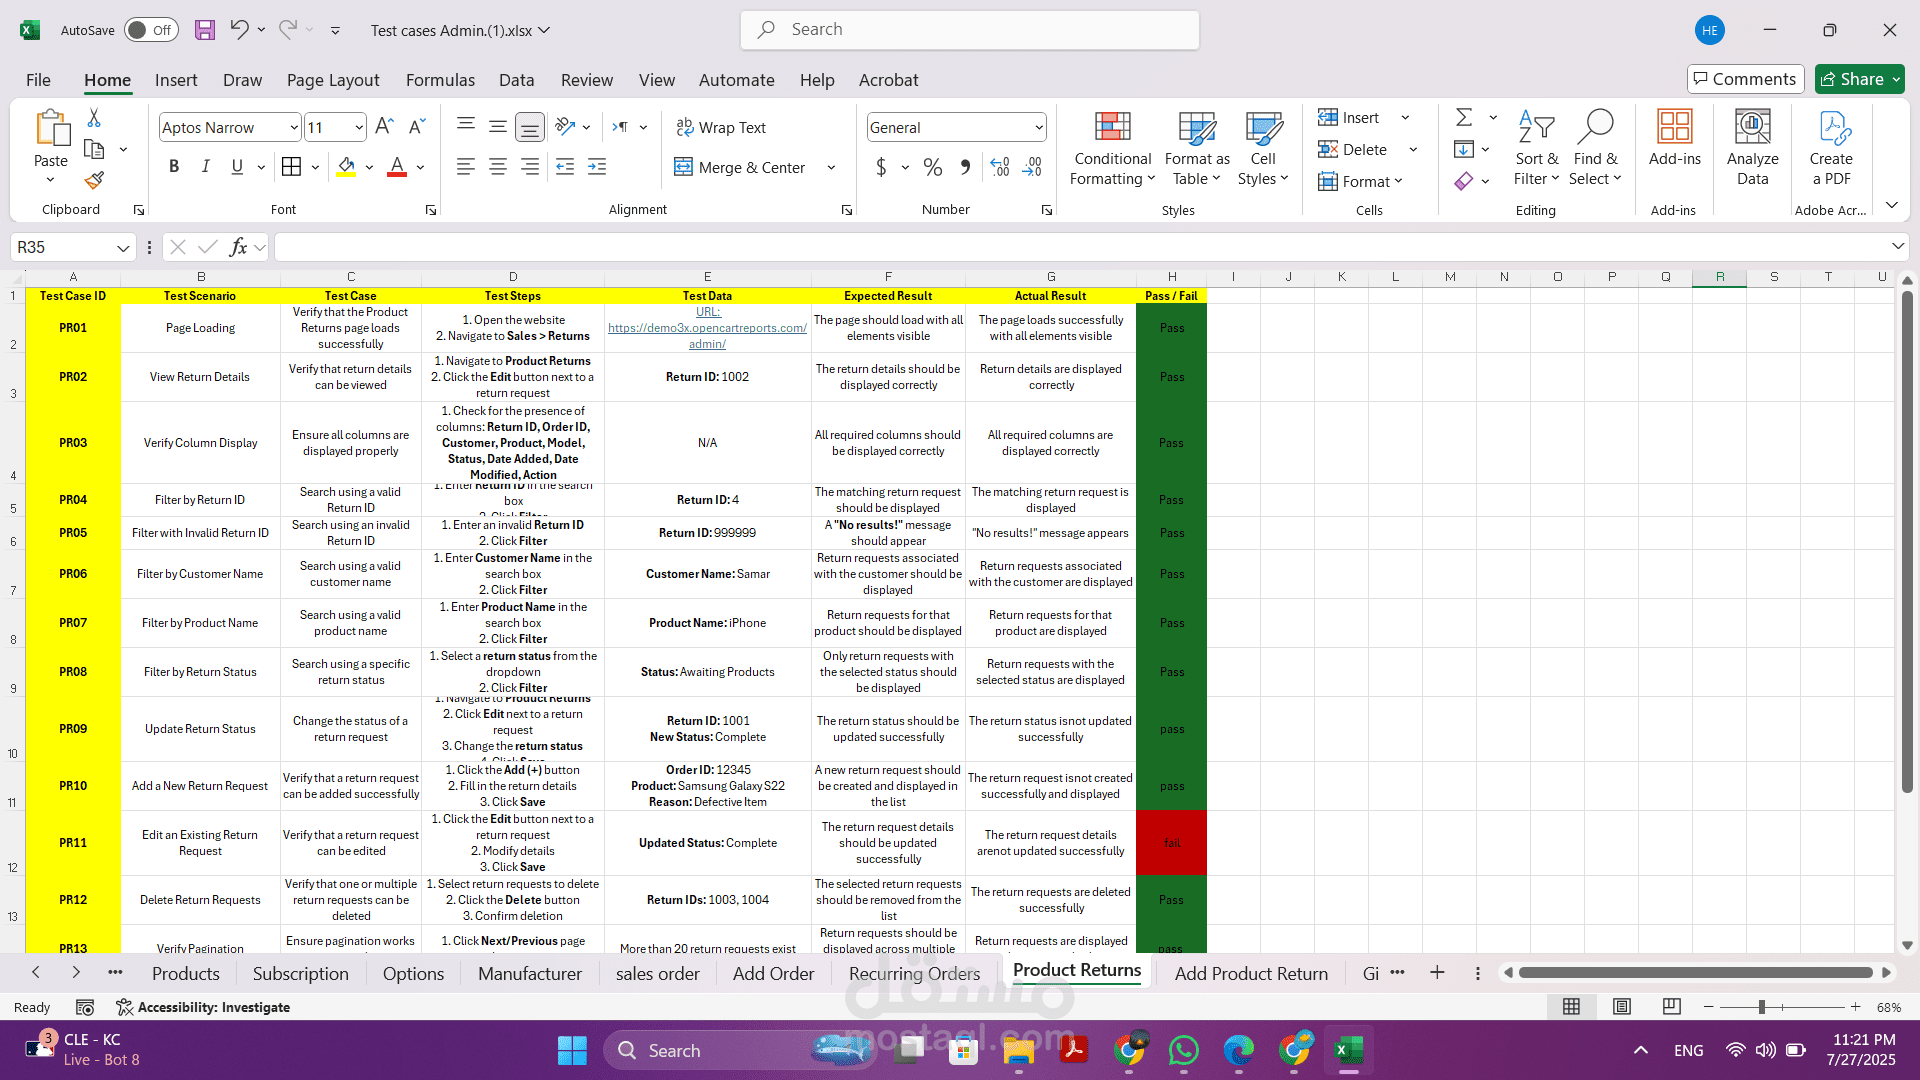The width and height of the screenshot is (1920, 1080).
Task: Click the Format Painter brush icon
Action: coord(94,180)
